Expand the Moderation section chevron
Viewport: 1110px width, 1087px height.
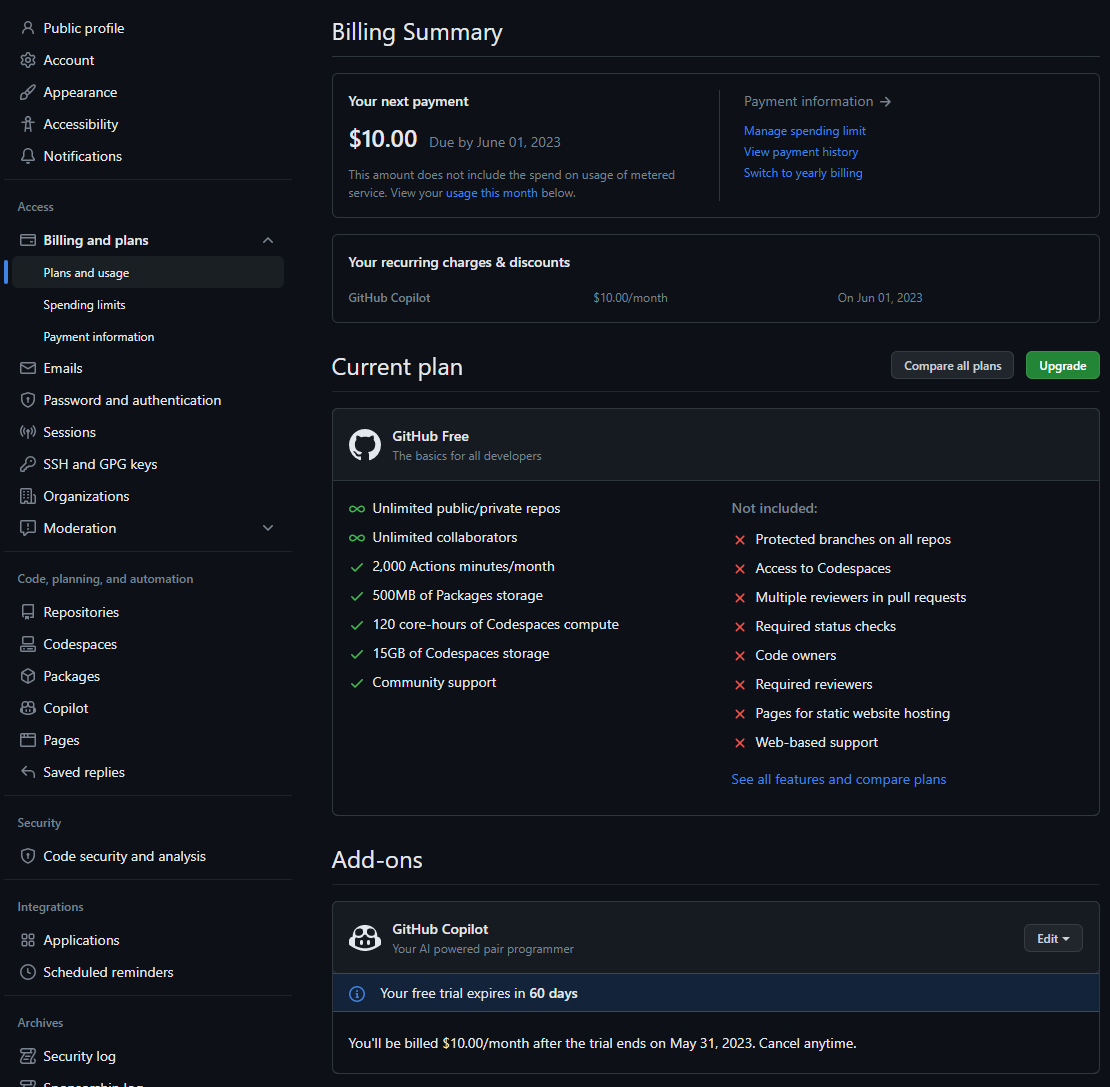pos(268,528)
